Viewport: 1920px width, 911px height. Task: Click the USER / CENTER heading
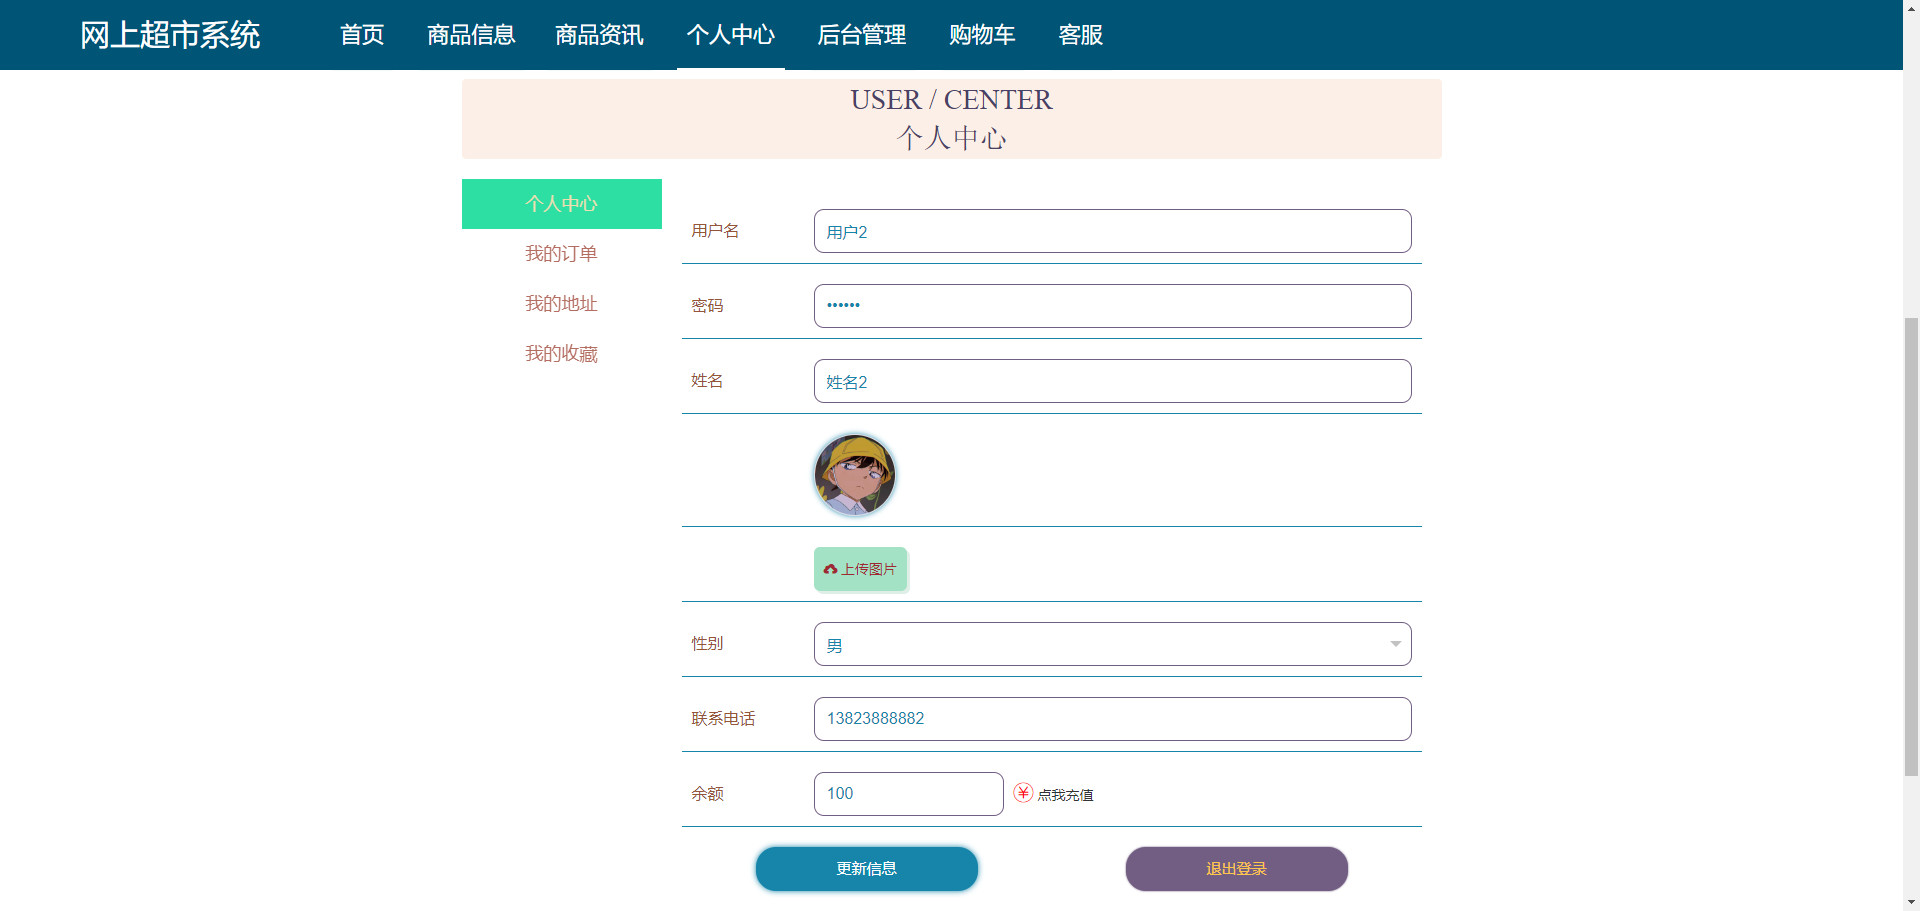tap(951, 100)
